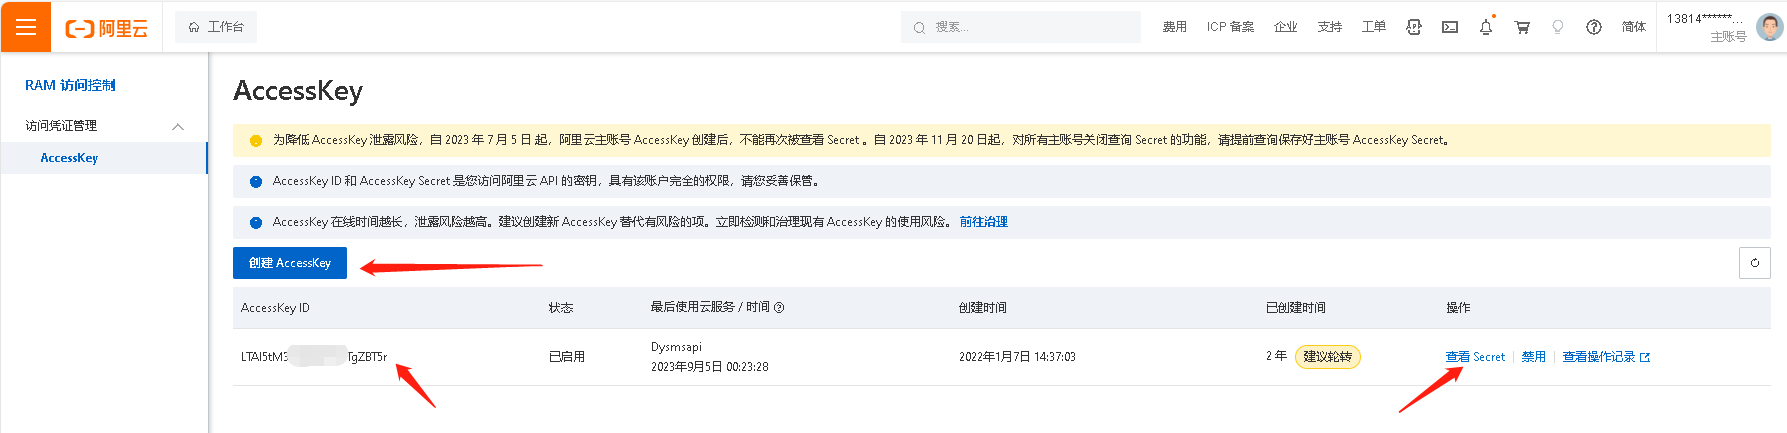Switch language via 简体
The height and width of the screenshot is (433, 1787).
(x=1634, y=27)
